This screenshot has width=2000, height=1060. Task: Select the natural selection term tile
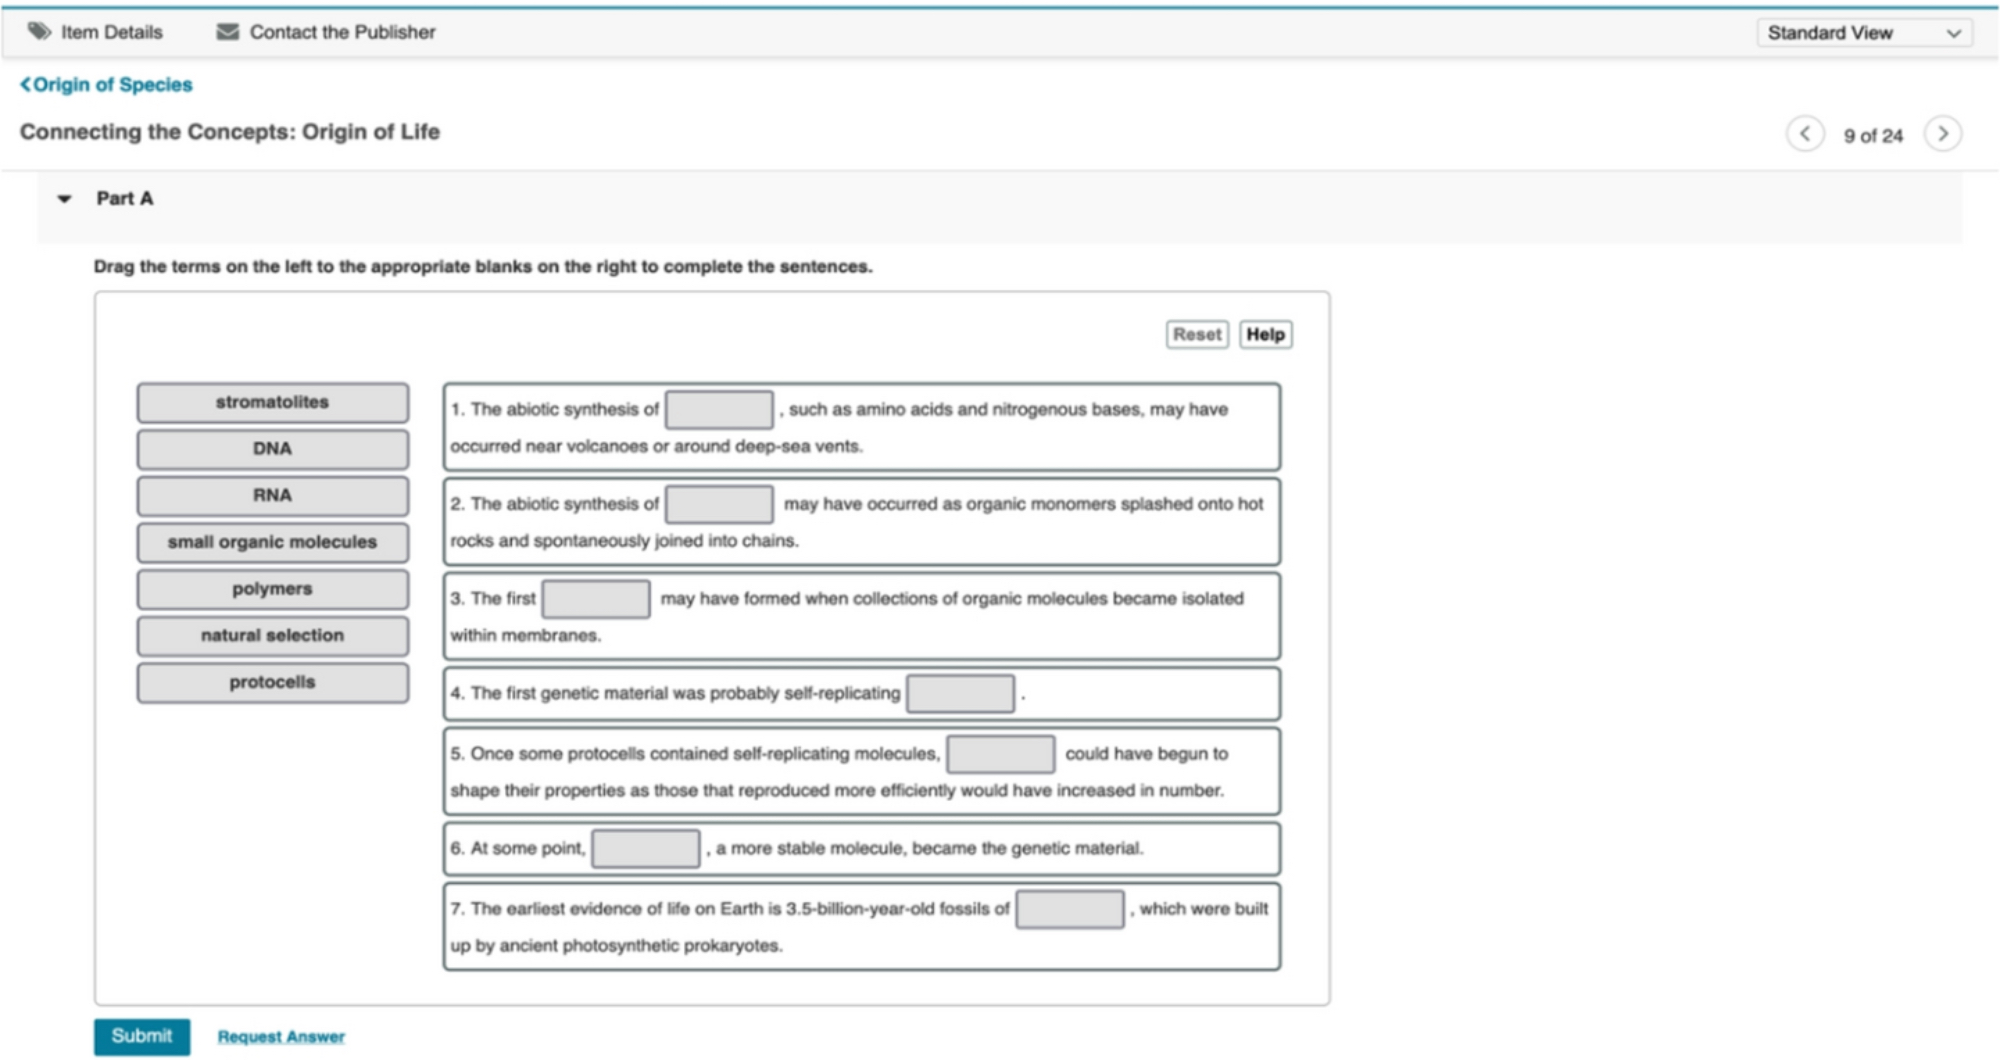(272, 635)
